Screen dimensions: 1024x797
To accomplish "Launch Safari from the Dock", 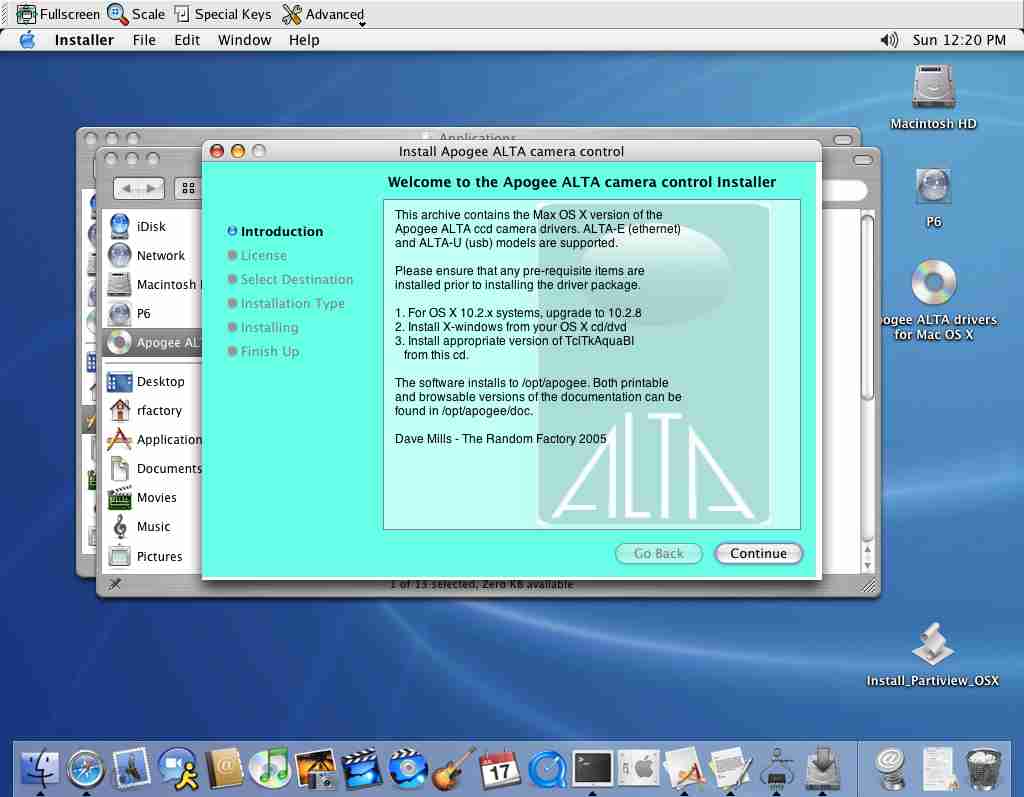I will pos(86,768).
